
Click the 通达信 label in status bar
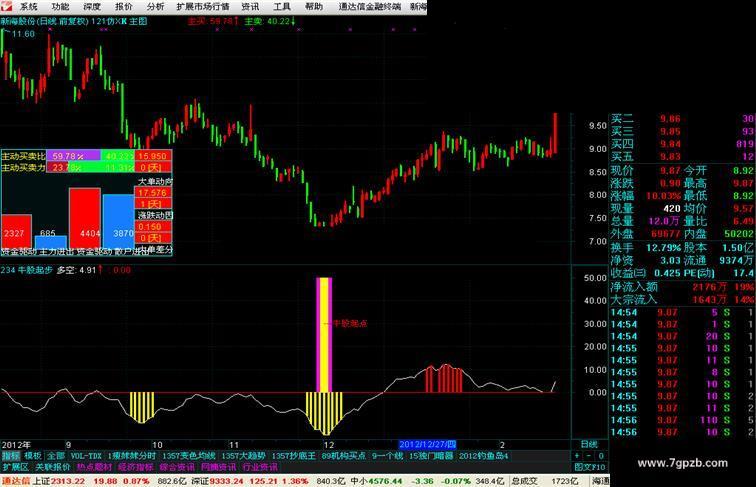tap(16, 481)
